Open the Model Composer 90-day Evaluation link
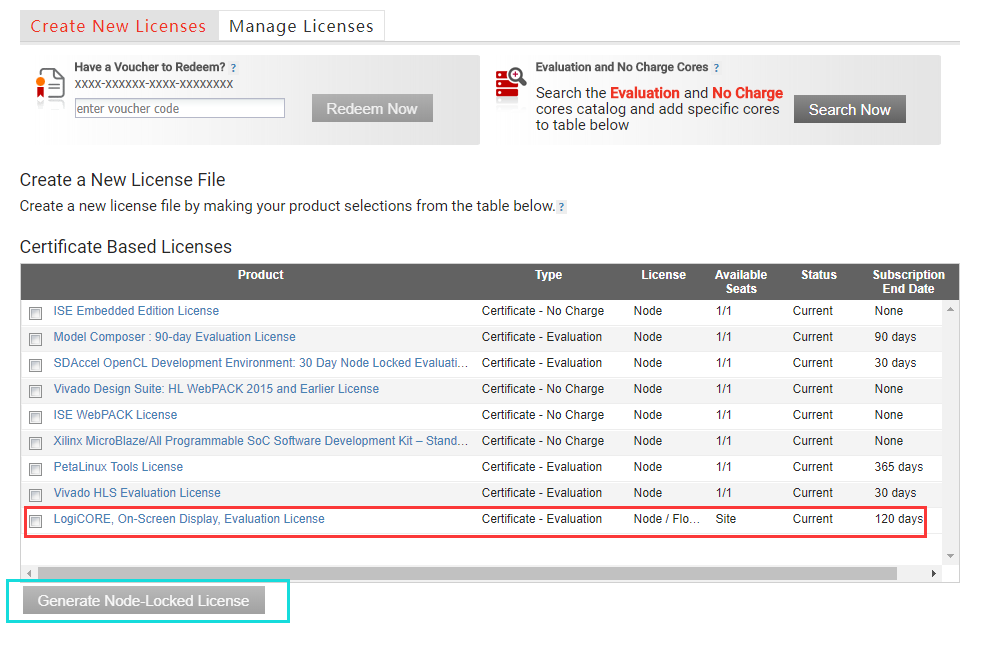Image resolution: width=985 pixels, height=650 pixels. pyautogui.click(x=176, y=337)
